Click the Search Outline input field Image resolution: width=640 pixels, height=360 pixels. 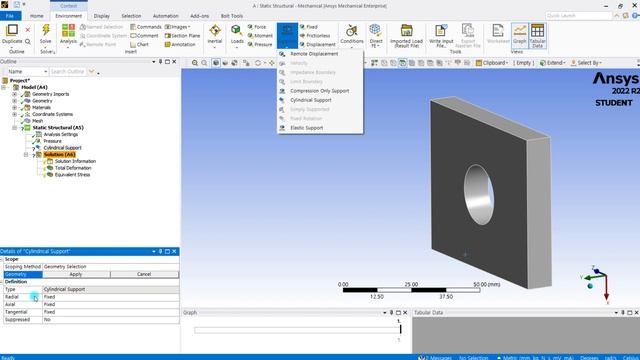(x=68, y=71)
